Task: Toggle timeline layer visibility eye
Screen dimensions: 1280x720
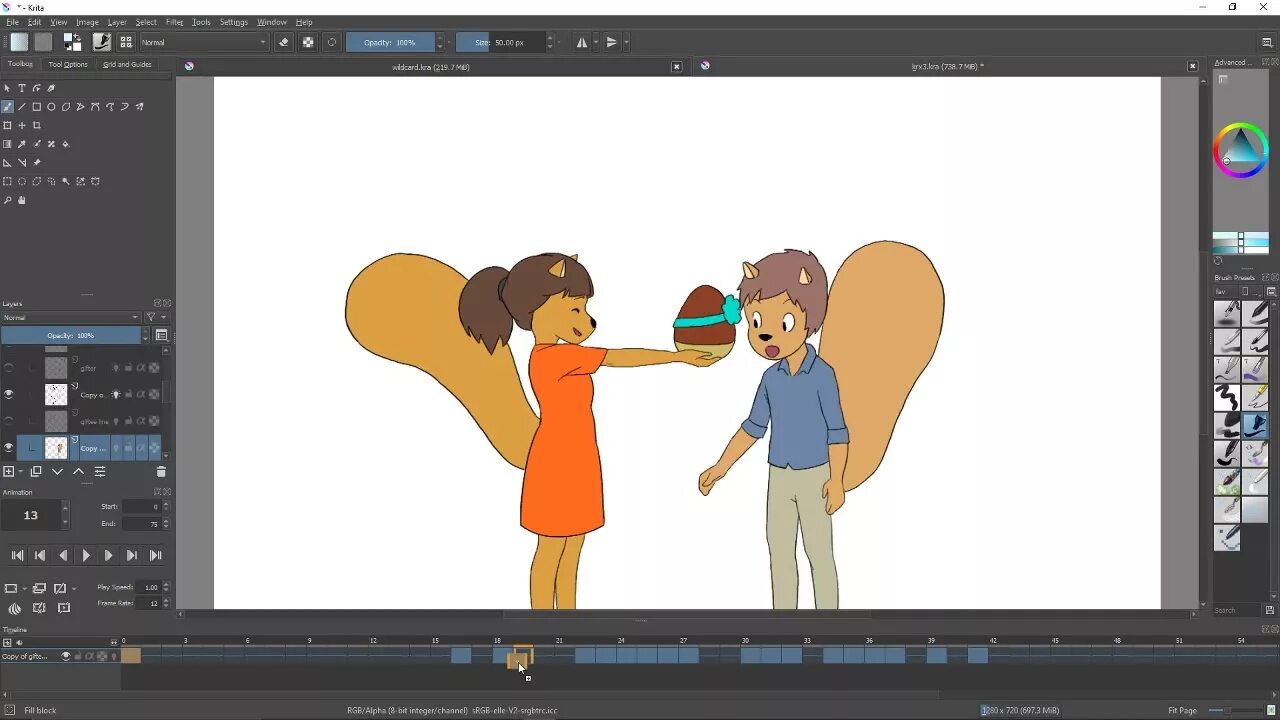Action: (x=66, y=656)
